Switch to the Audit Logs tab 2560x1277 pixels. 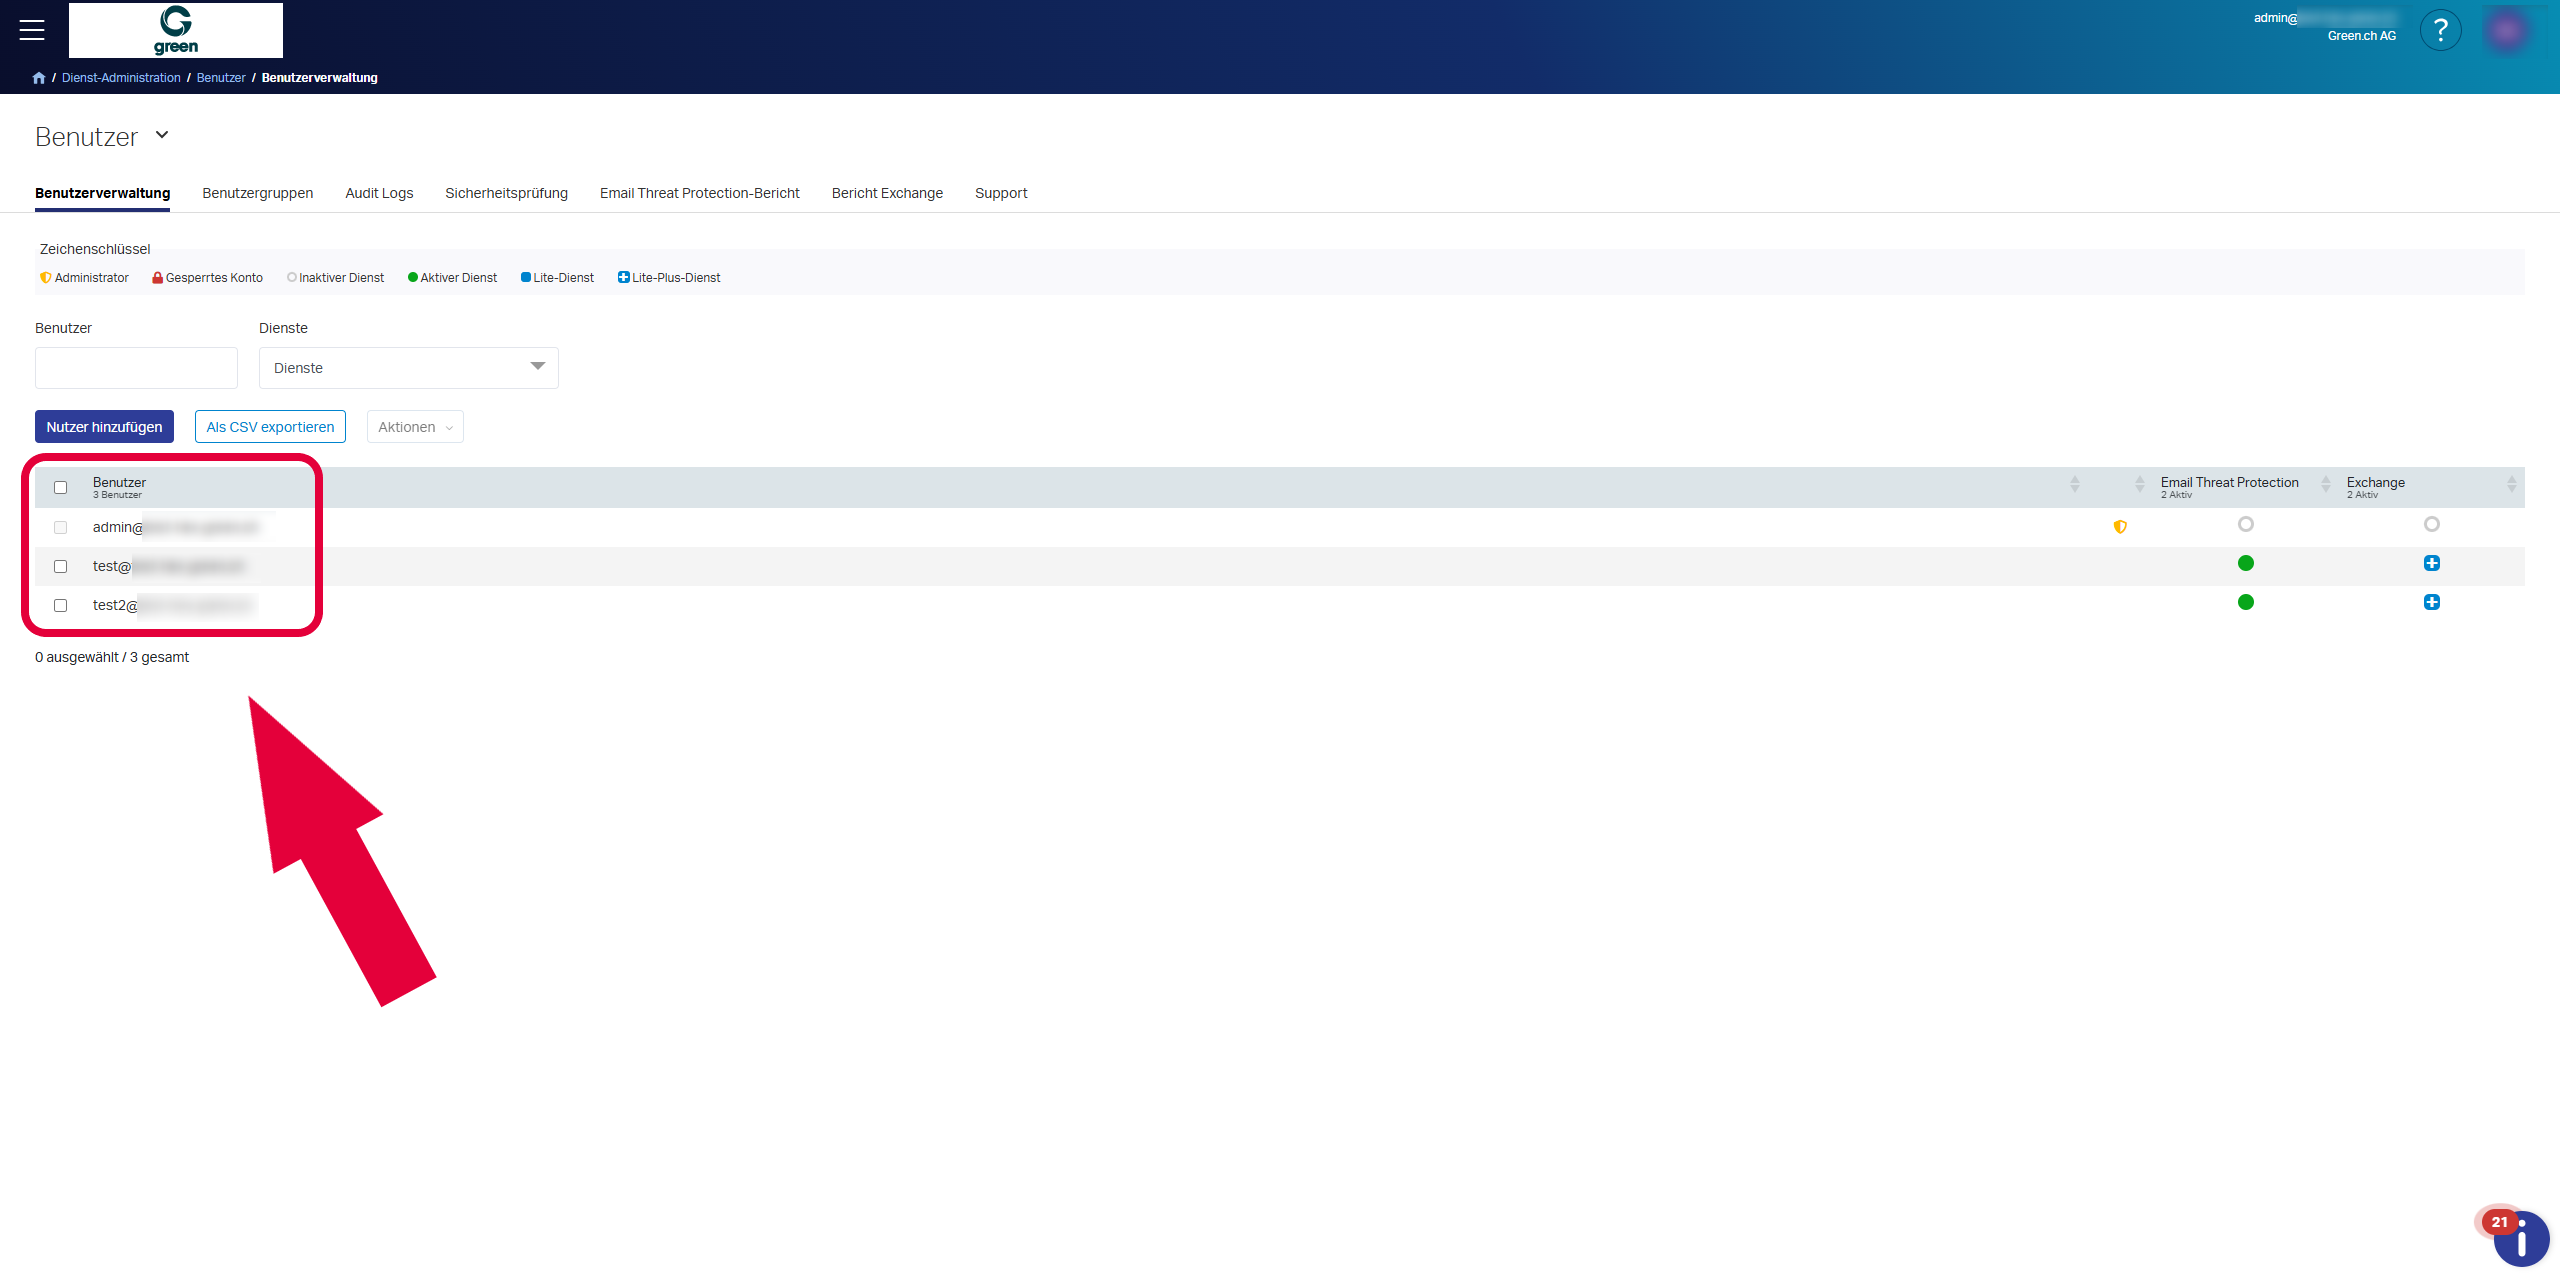(379, 193)
